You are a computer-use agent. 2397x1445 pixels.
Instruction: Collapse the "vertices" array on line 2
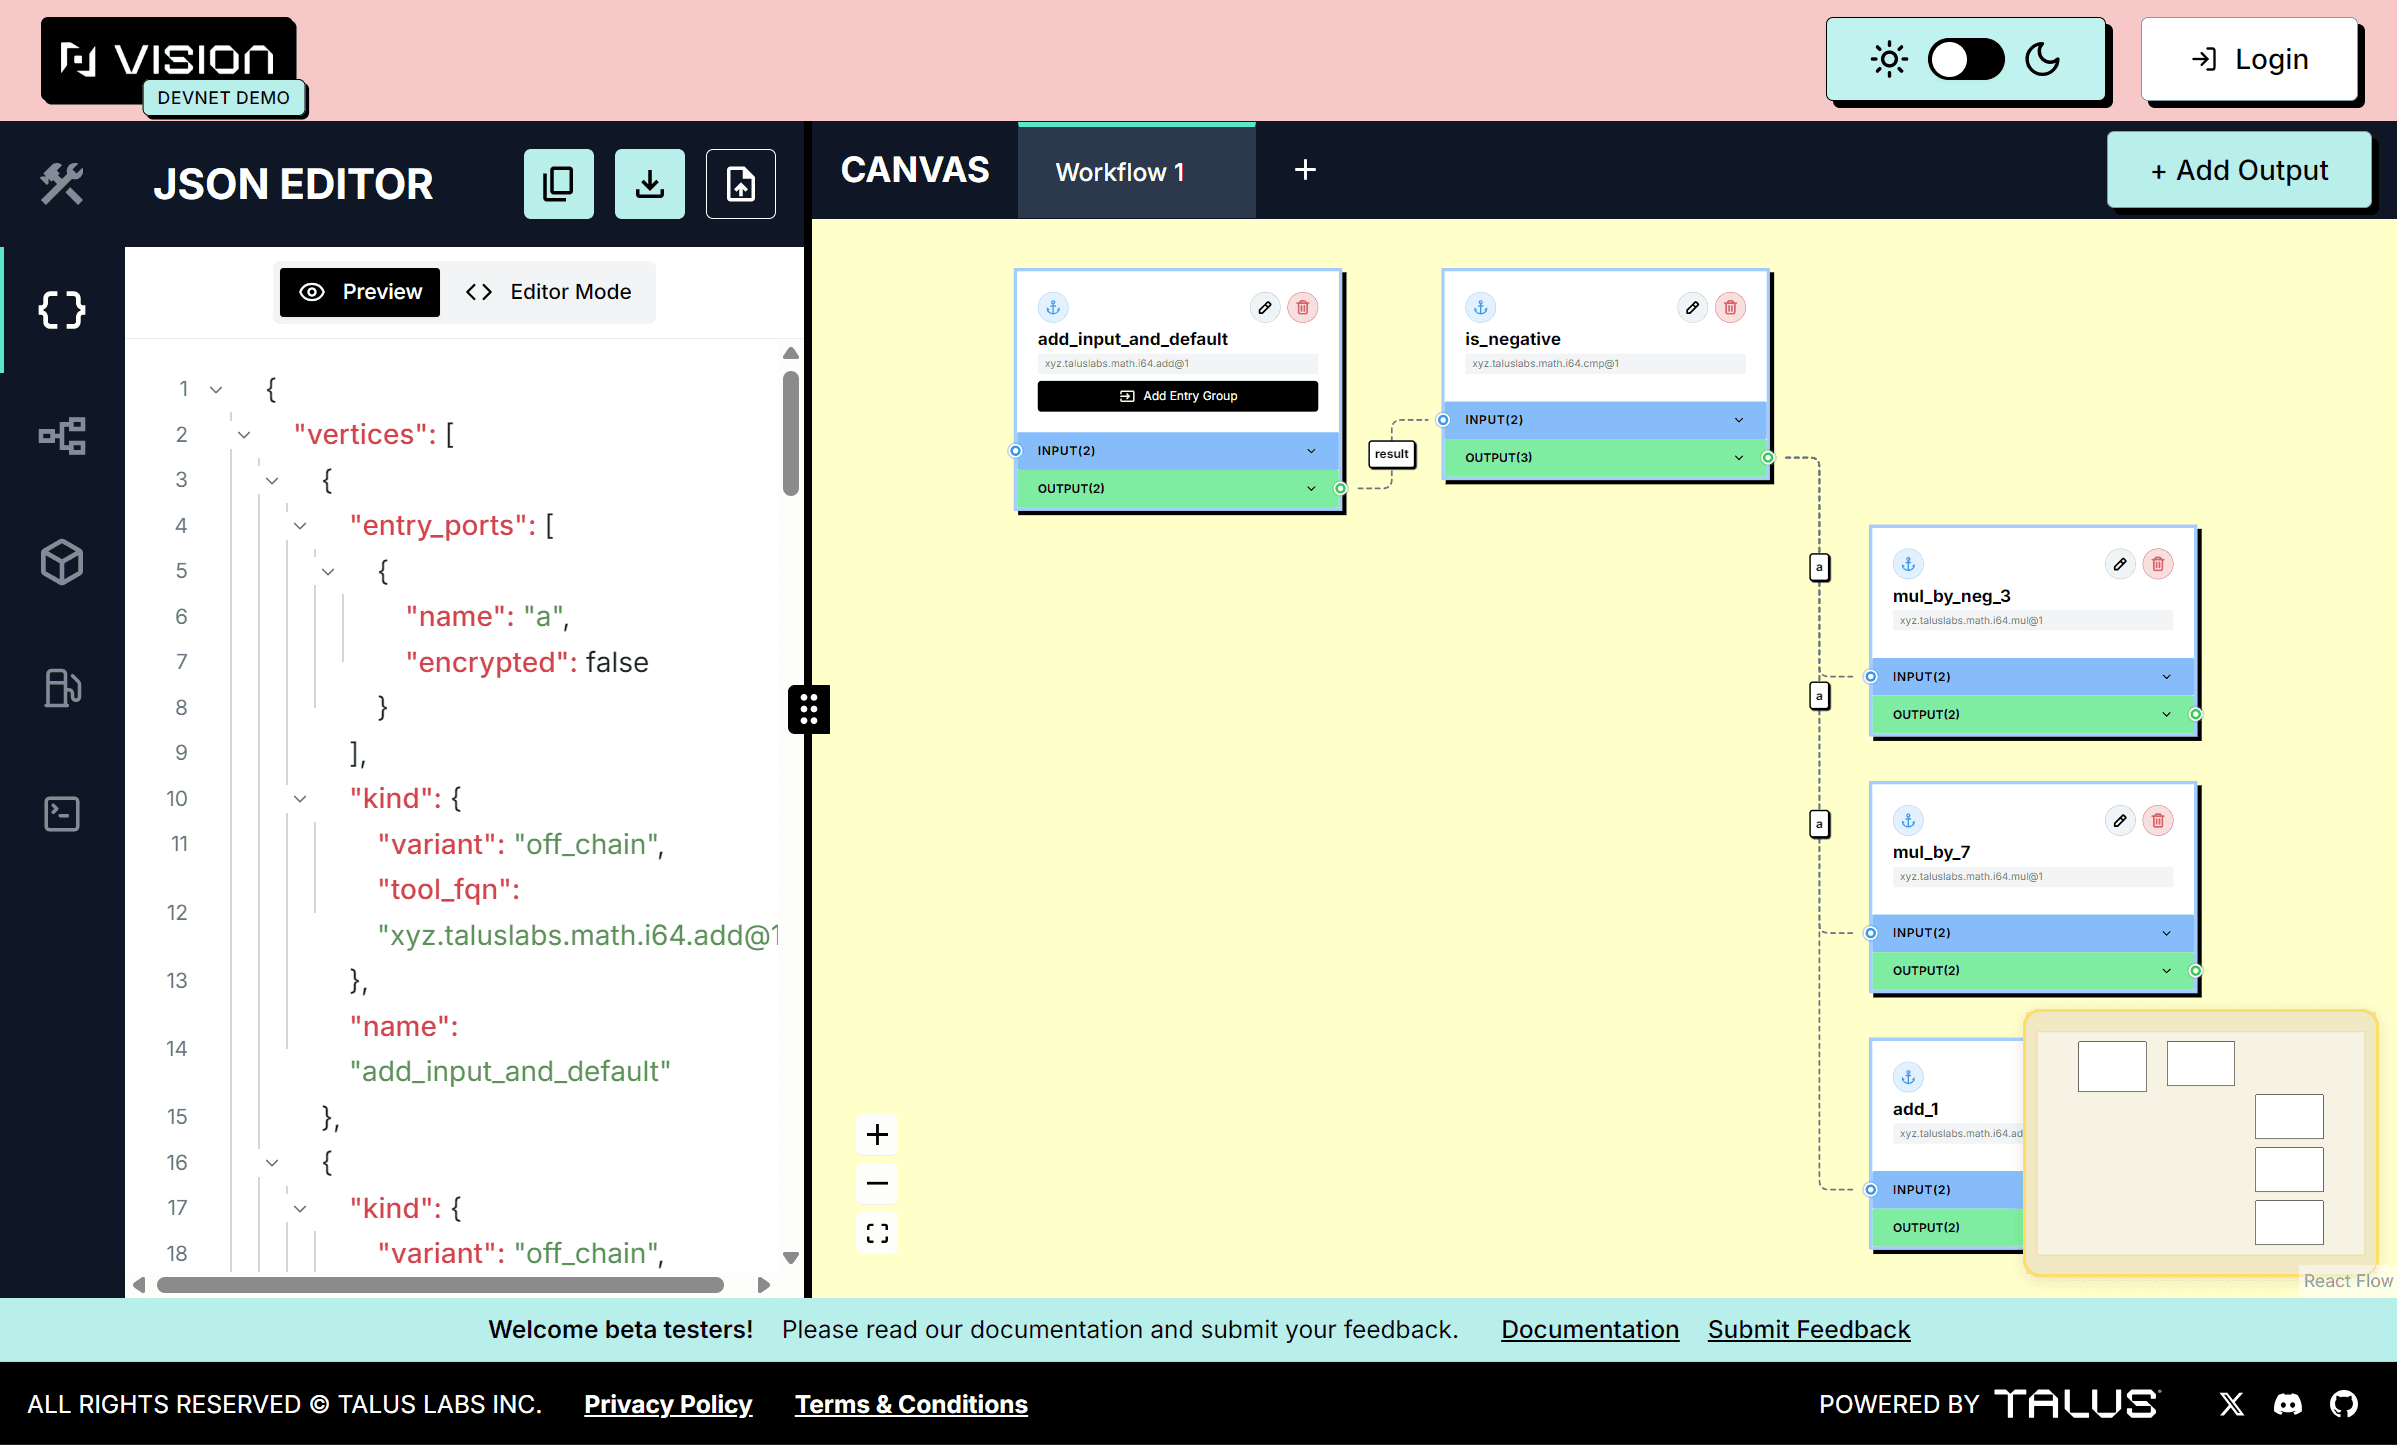[244, 435]
